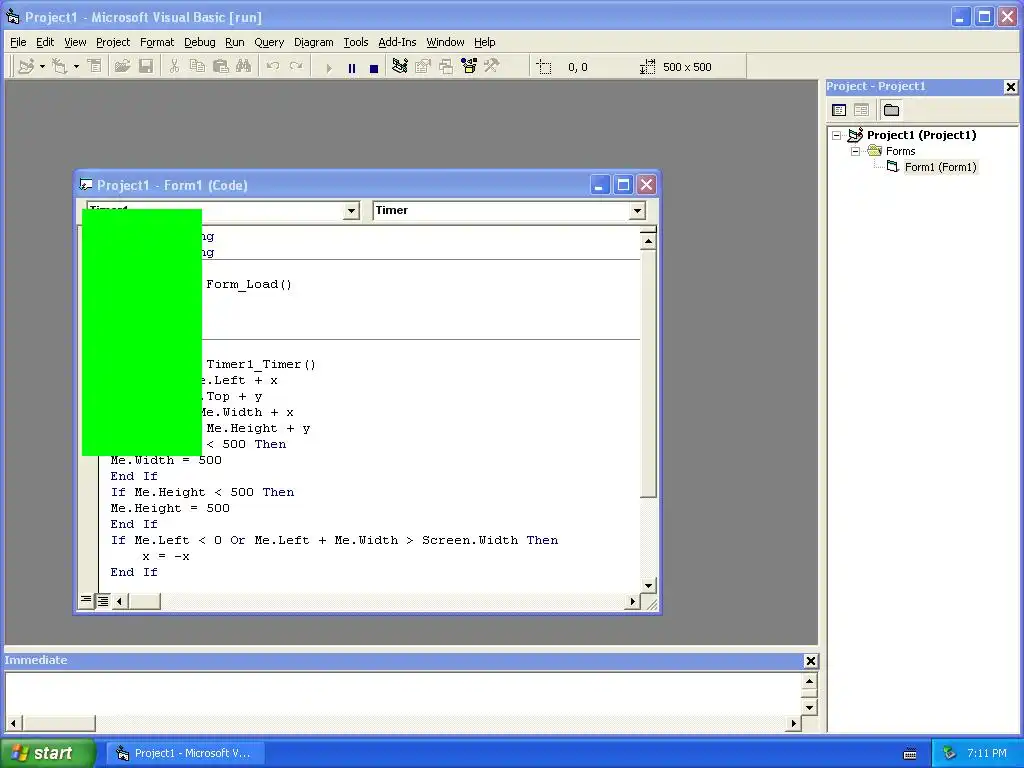Click the Open Project folder icon
1024x768 pixels.
pos(122,67)
